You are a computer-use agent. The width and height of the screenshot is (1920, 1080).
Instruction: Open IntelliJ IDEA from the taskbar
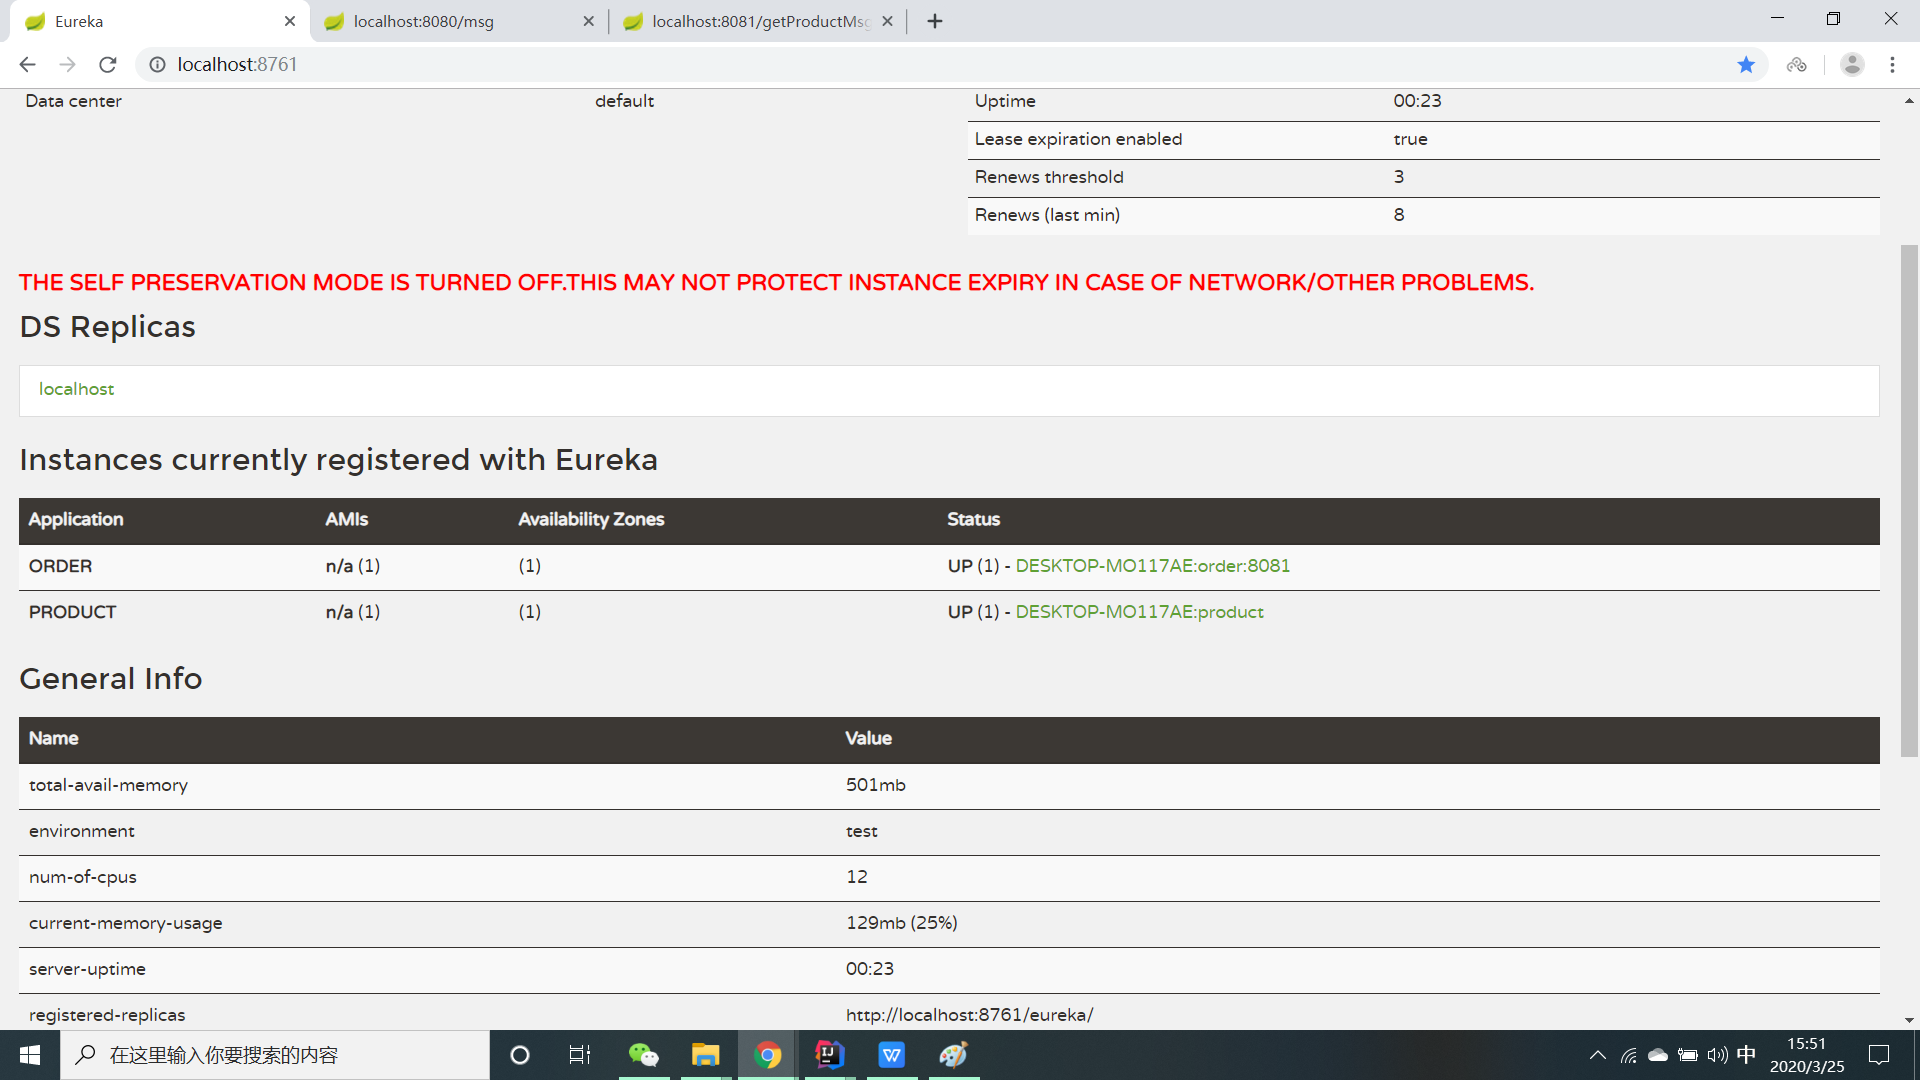point(829,1055)
